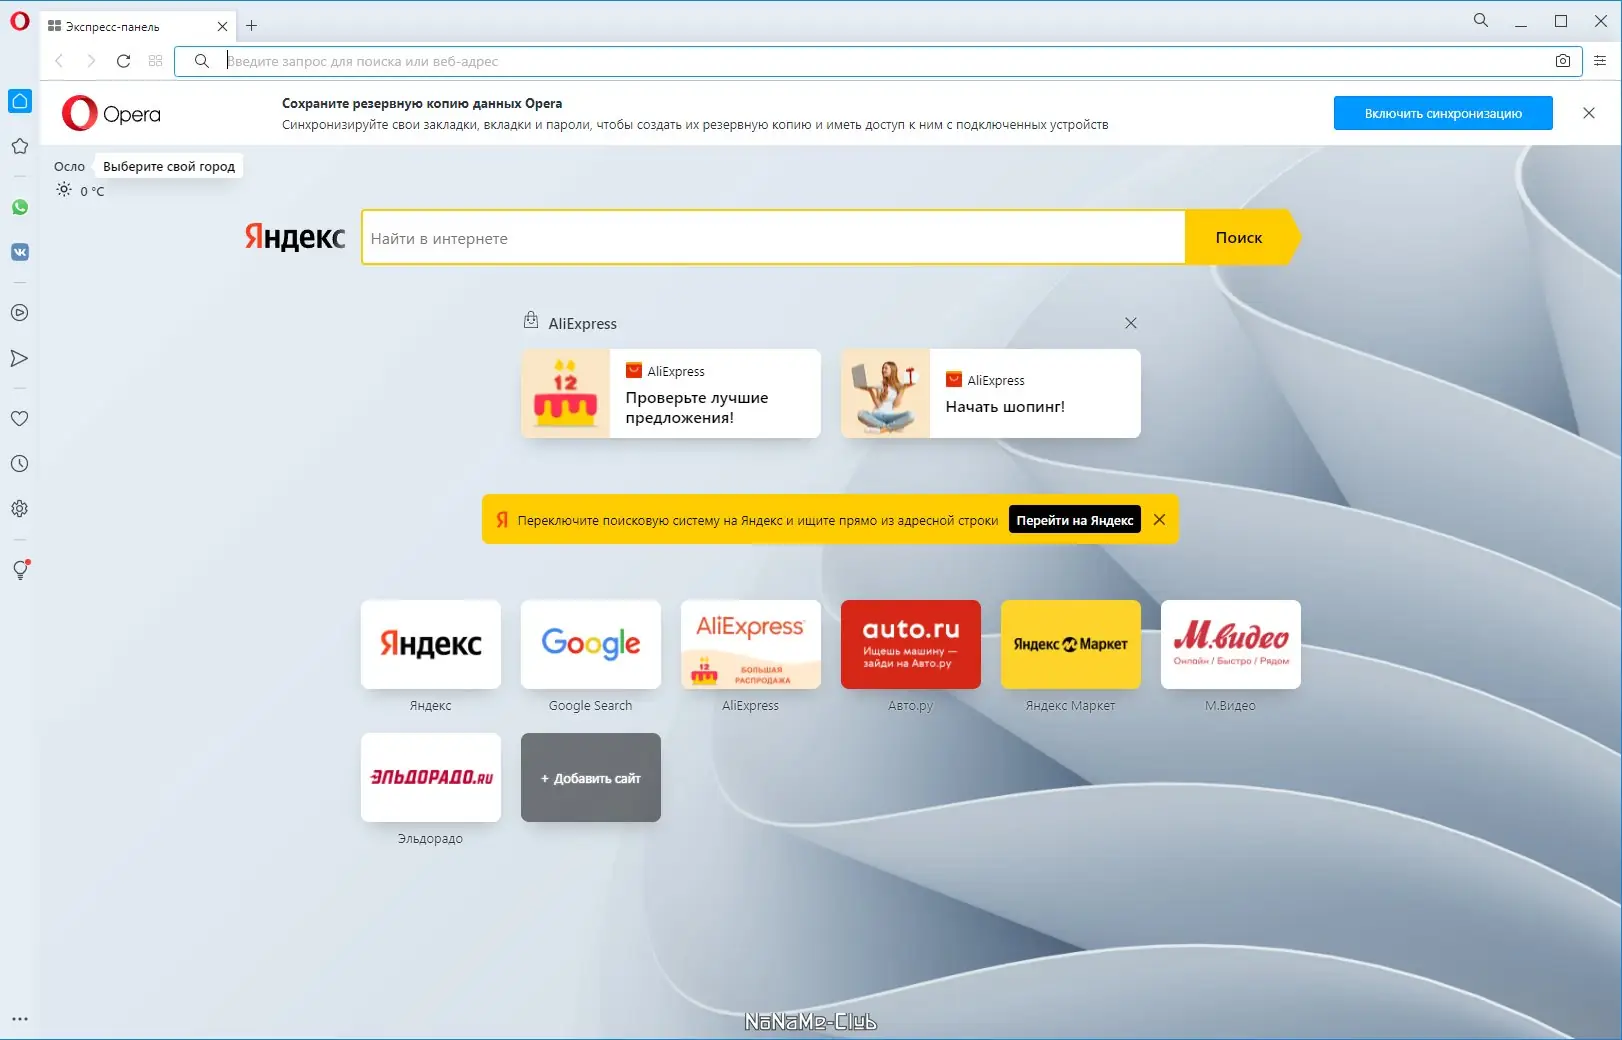The height and width of the screenshot is (1040, 1622).
Task: Open the Проверьте лучшие предложения card
Action: point(671,393)
